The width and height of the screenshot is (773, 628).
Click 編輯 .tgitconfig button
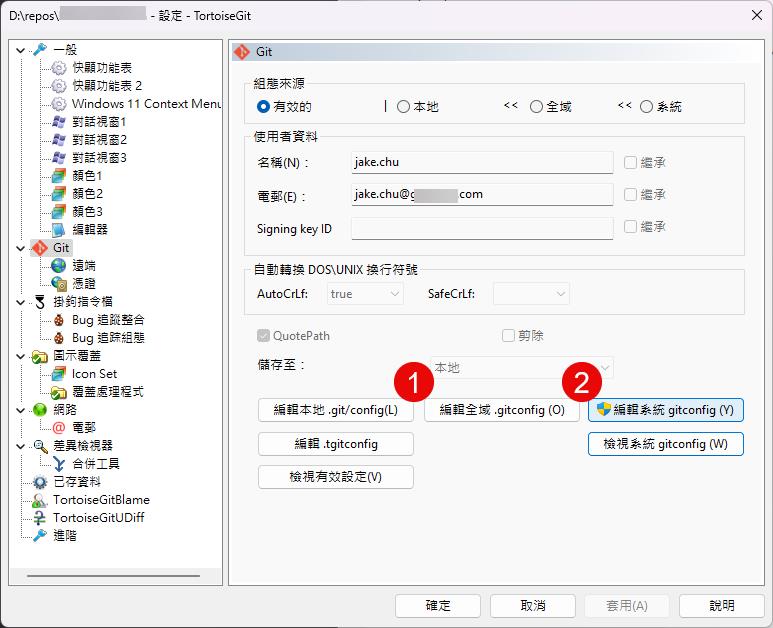(x=336, y=444)
